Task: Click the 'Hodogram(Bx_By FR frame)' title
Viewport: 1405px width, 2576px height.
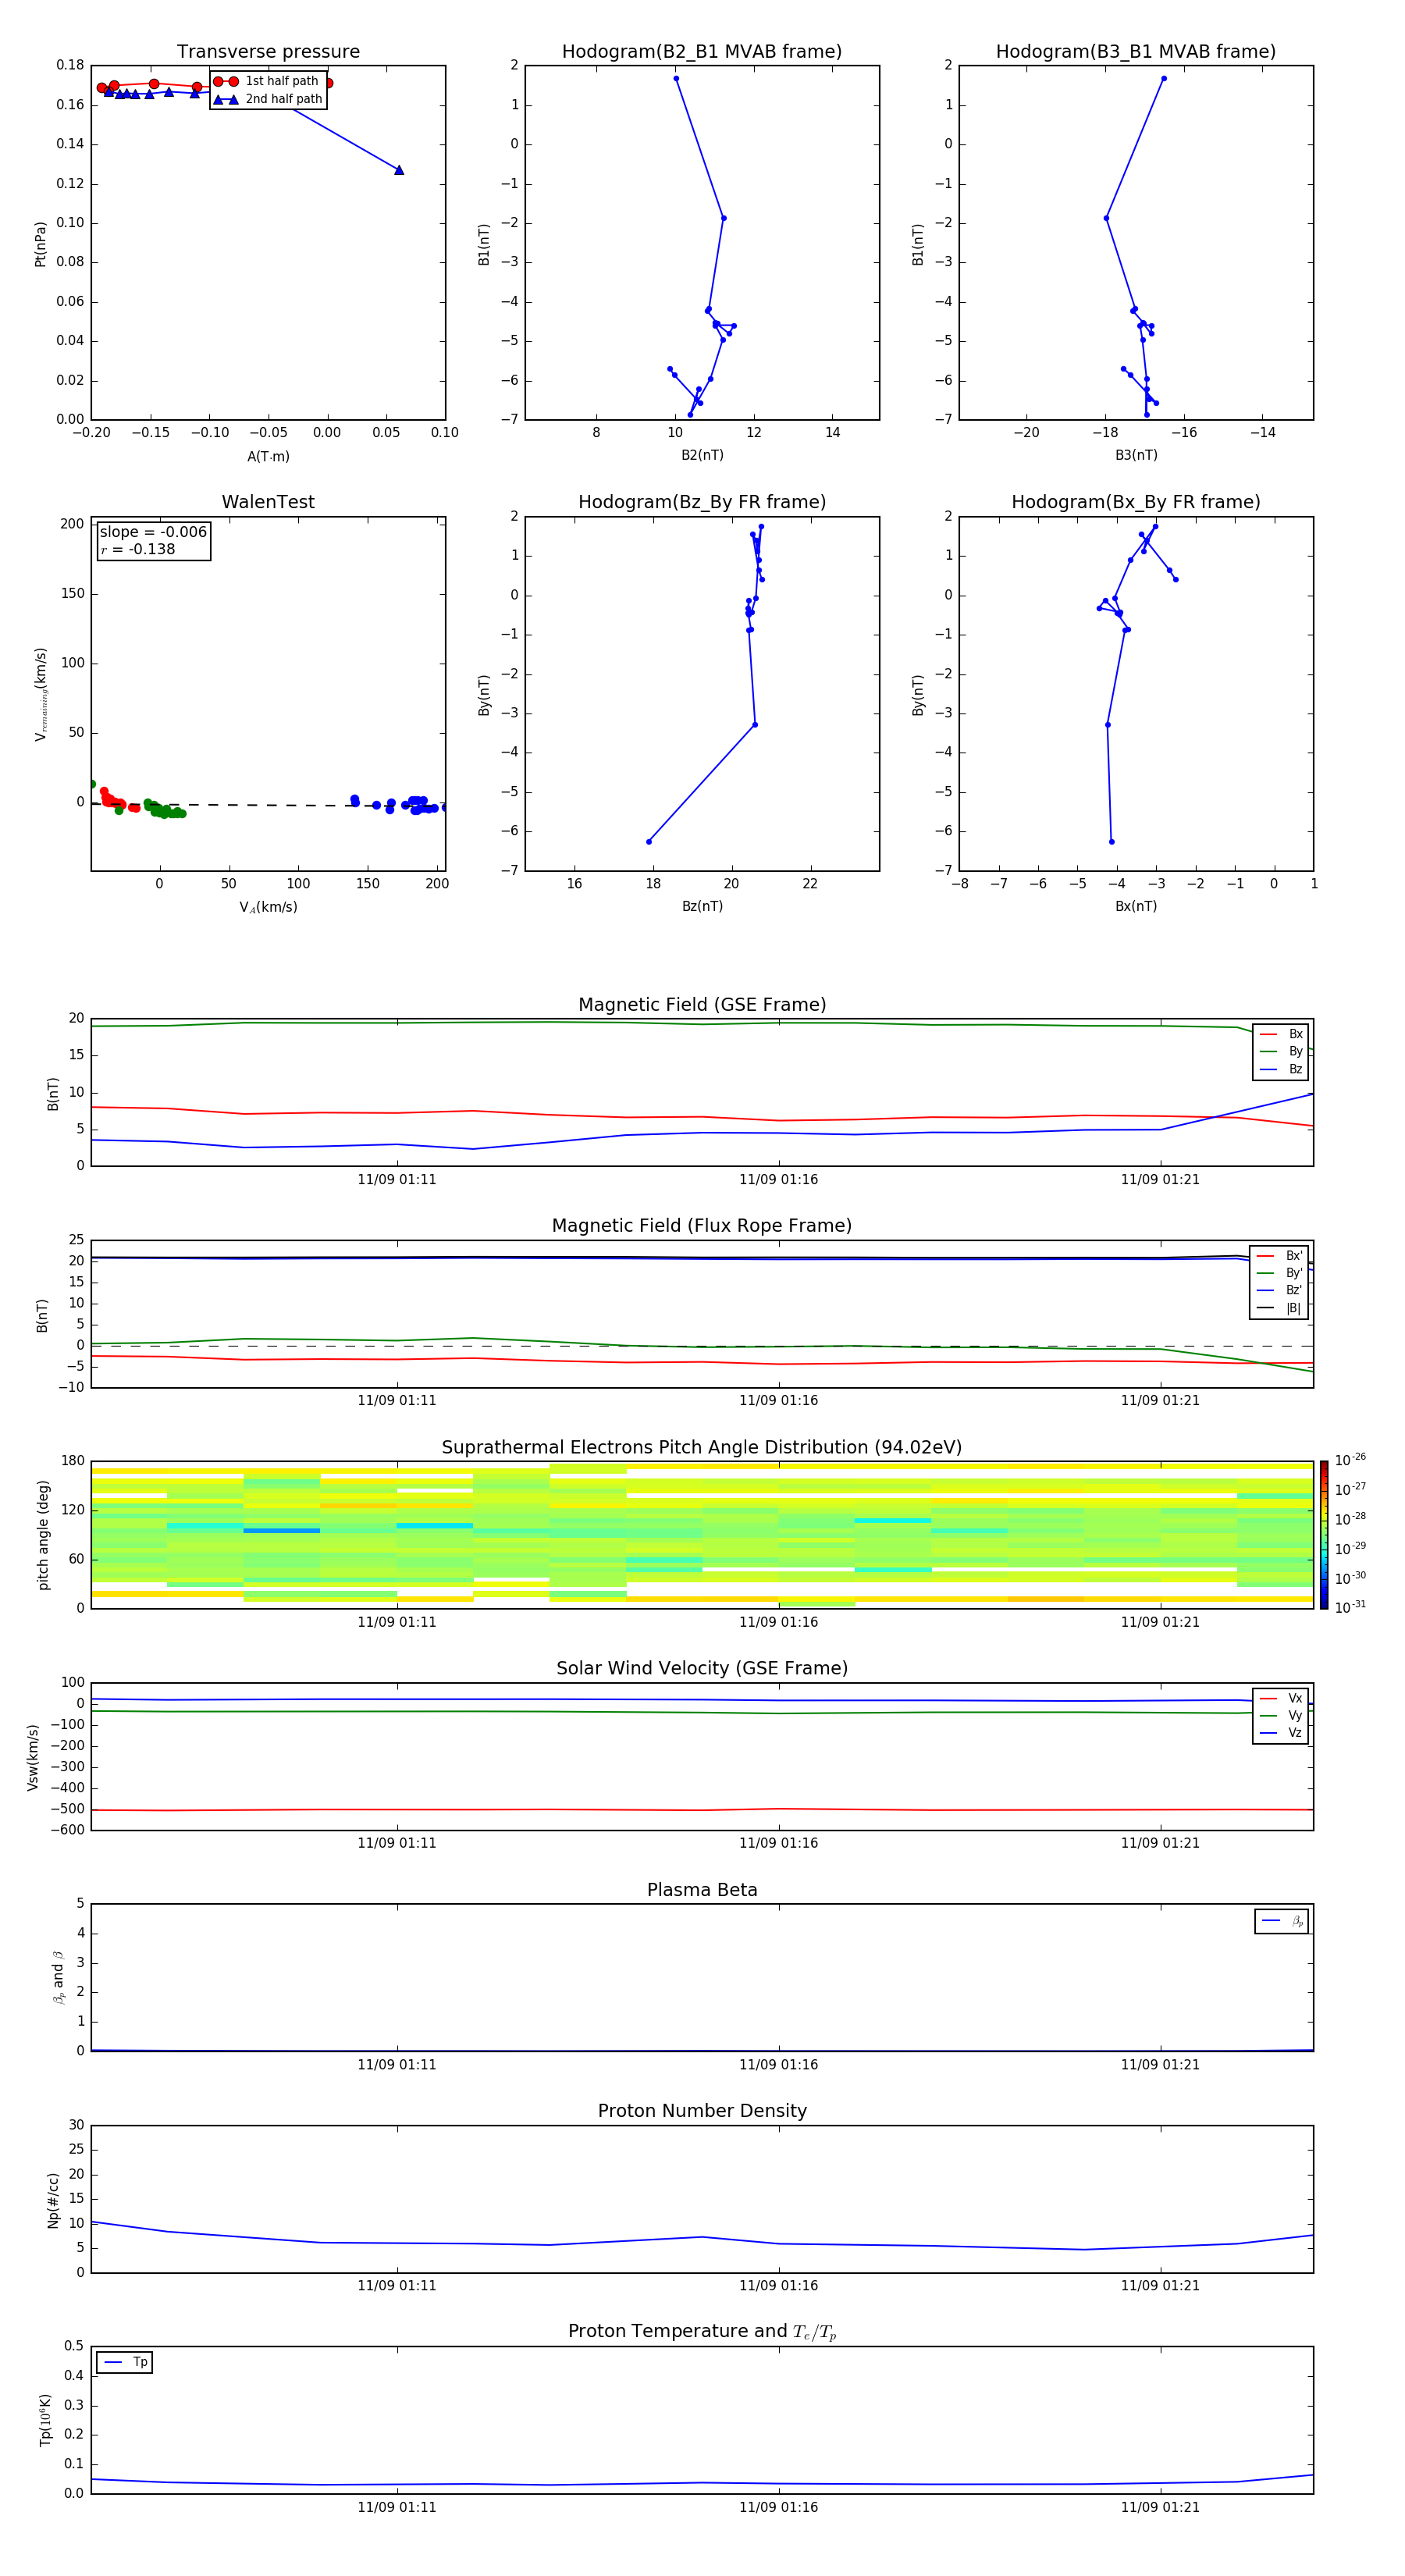Action: [x=1136, y=502]
